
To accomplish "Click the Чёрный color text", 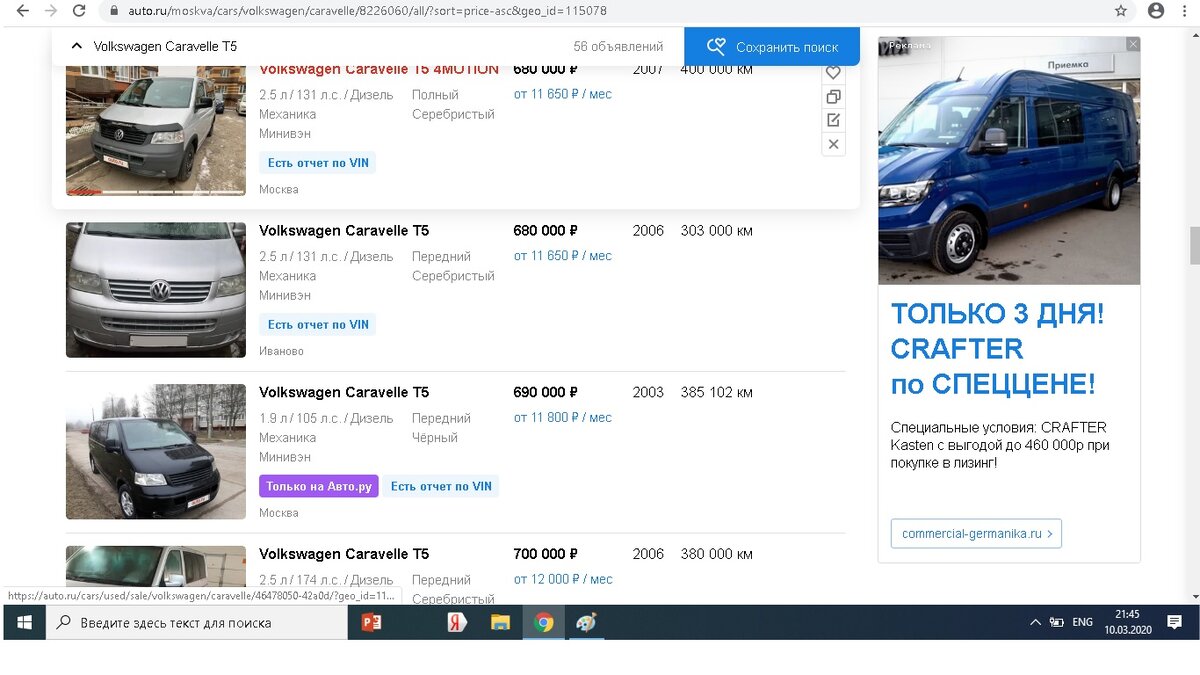I will [x=435, y=438].
